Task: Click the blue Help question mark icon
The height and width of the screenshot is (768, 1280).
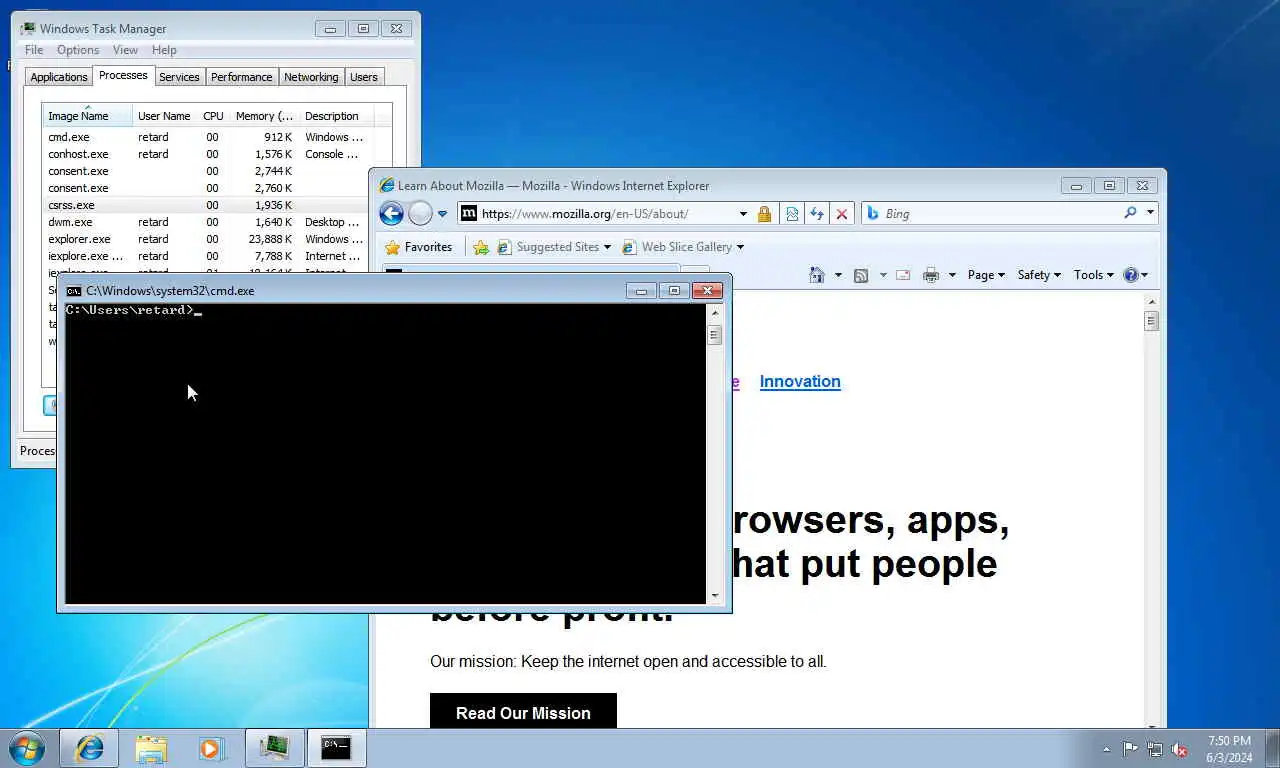Action: (1131, 275)
